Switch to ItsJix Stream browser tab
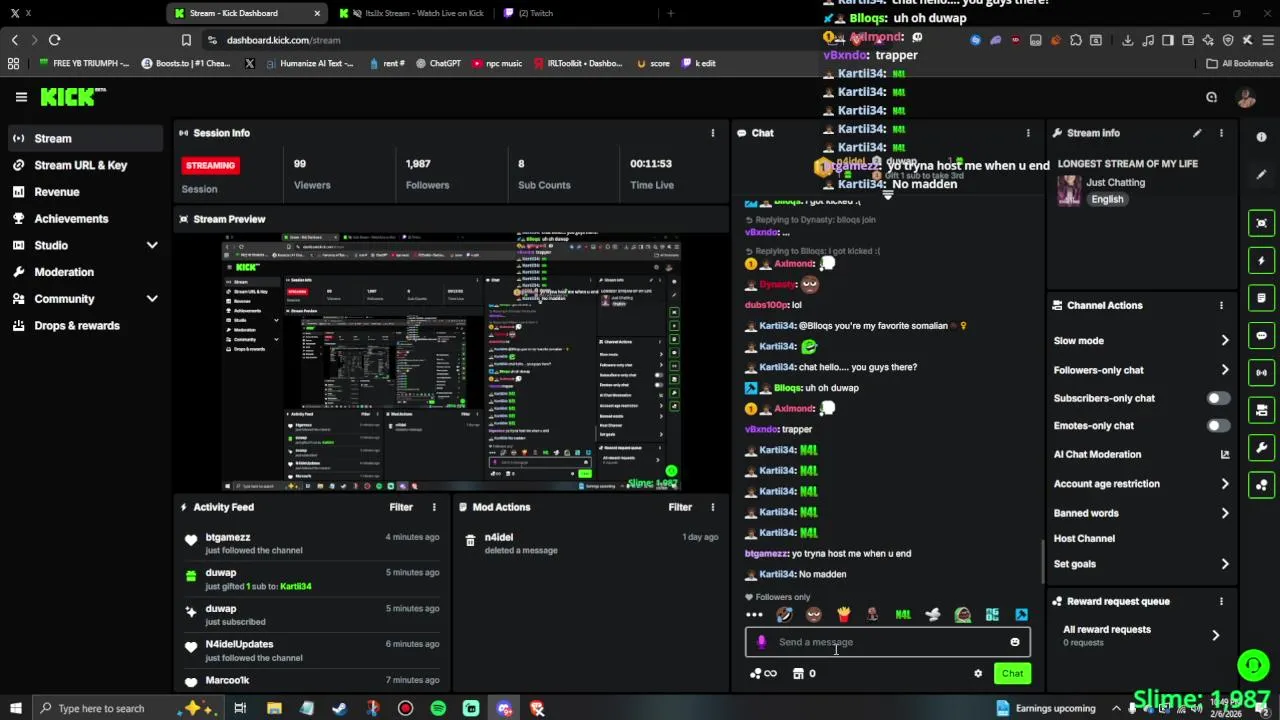This screenshot has width=1280, height=720. [x=410, y=13]
